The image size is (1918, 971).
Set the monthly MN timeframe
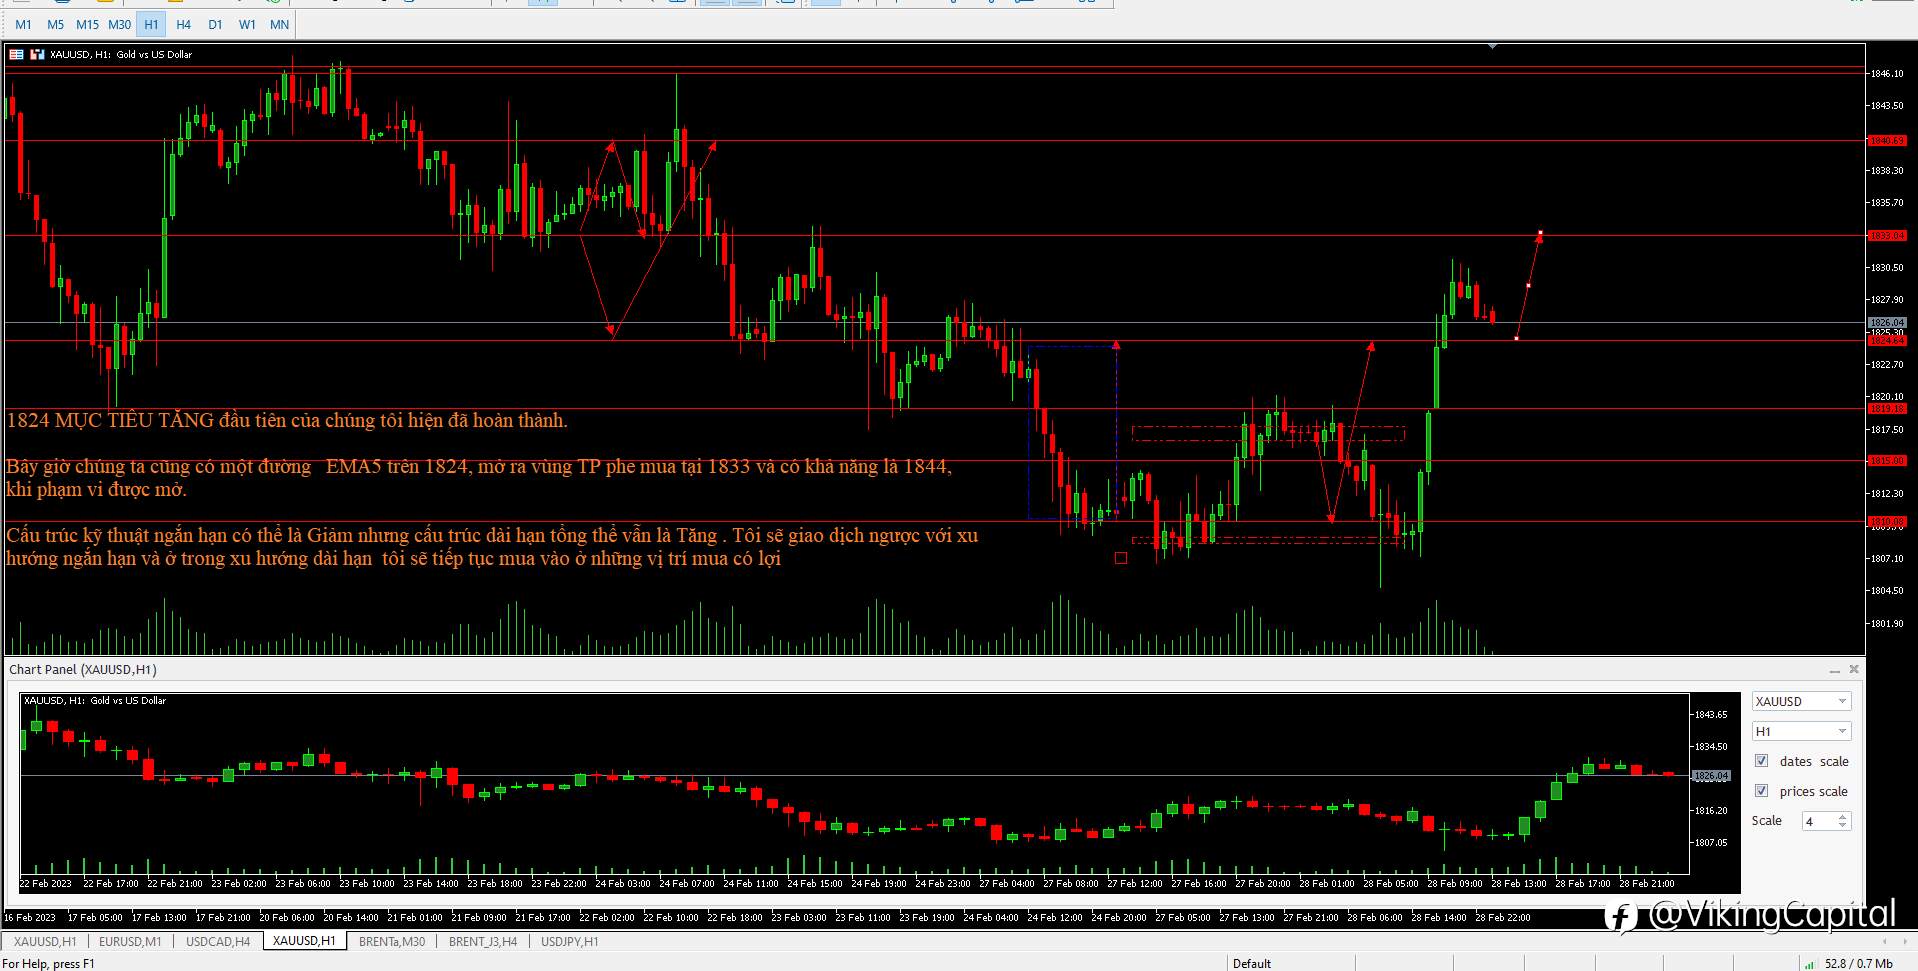[279, 24]
